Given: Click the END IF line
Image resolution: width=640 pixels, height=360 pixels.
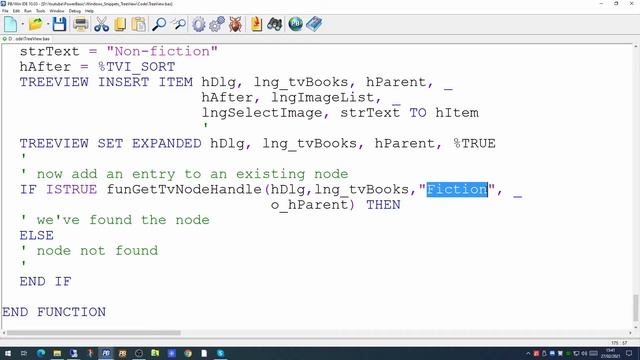Looking at the screenshot, I should point(45,282).
